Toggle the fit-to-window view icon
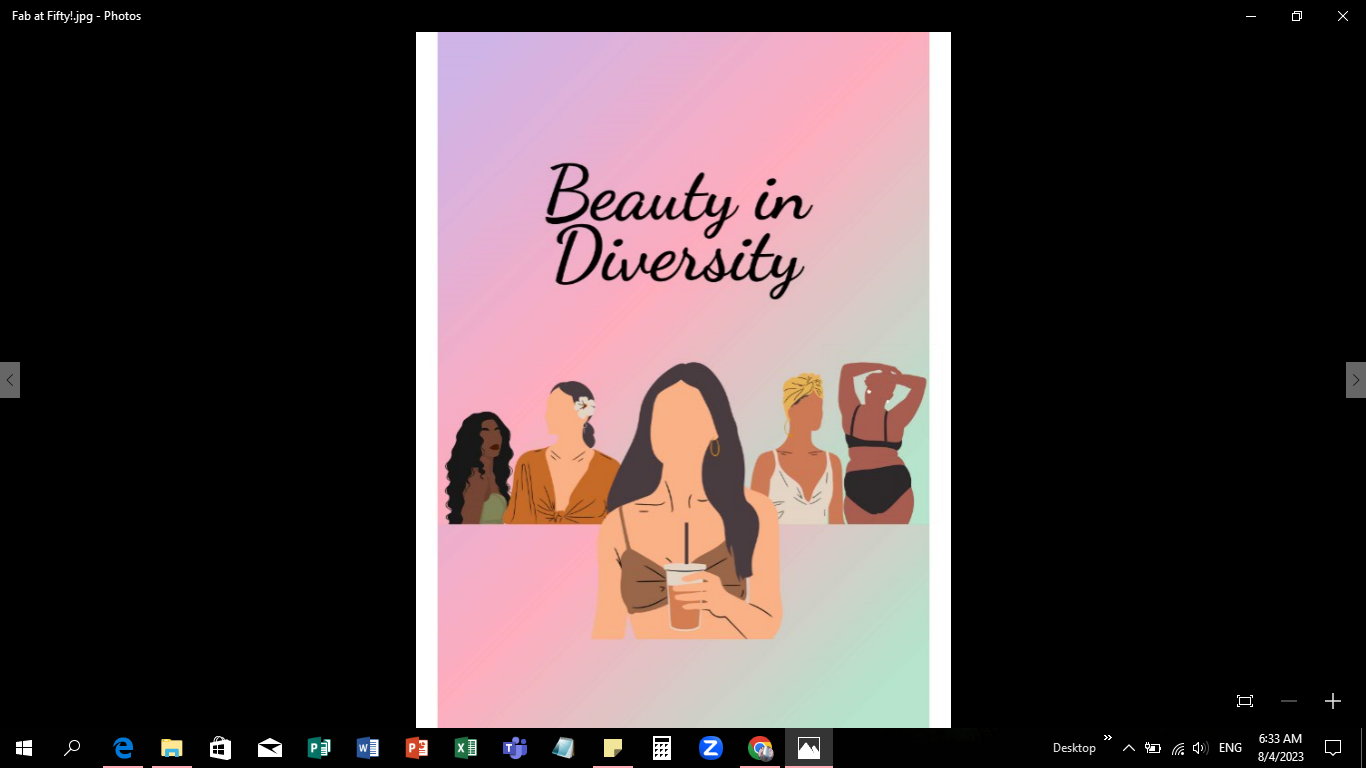This screenshot has width=1366, height=768. click(x=1245, y=701)
